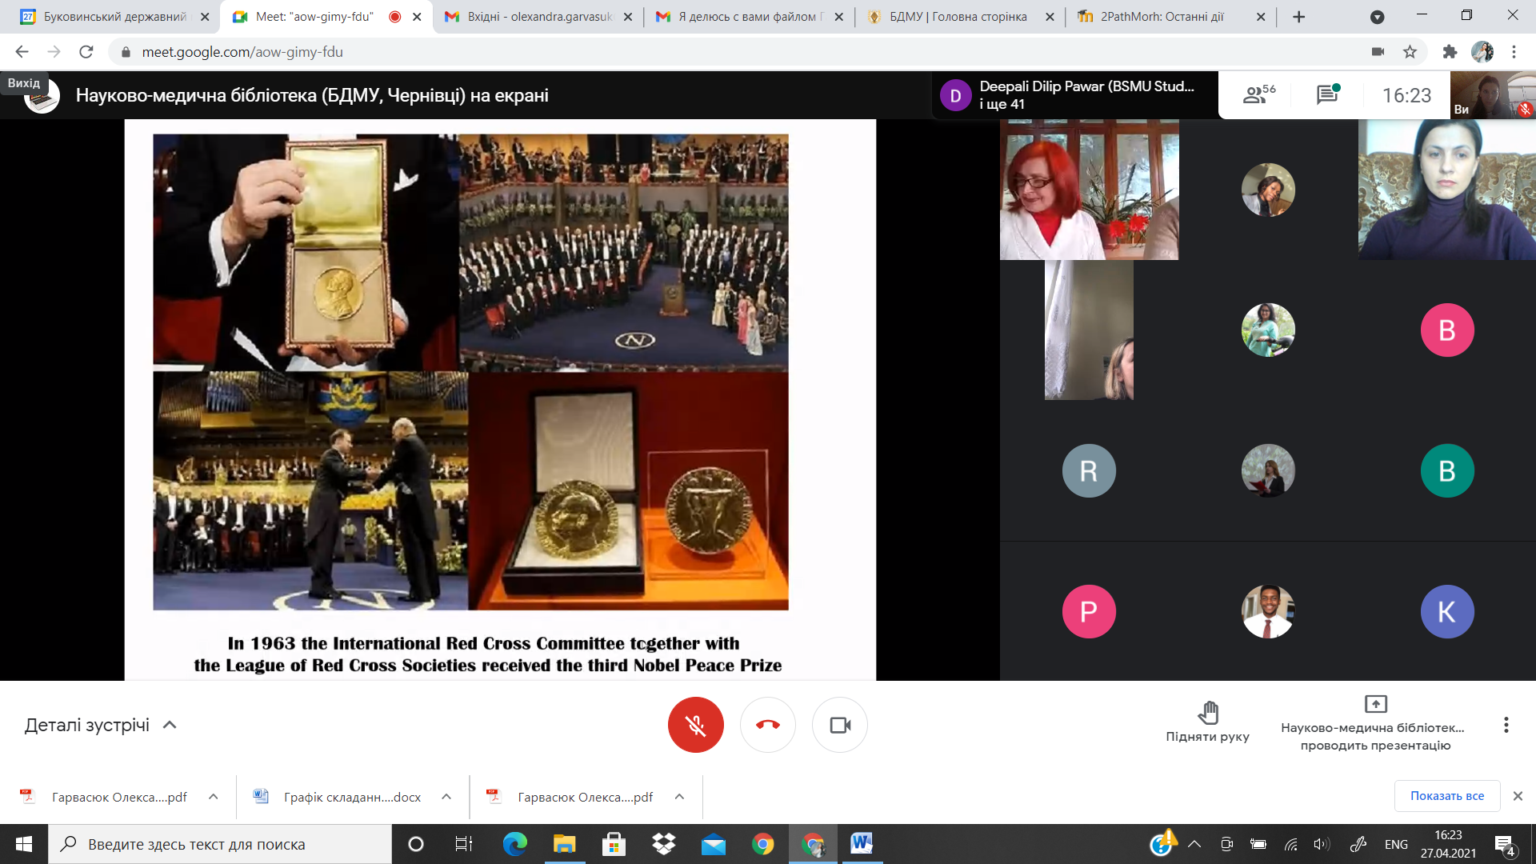Select participant tile with avatar letter K
The image size is (1536, 864).
[x=1447, y=611]
